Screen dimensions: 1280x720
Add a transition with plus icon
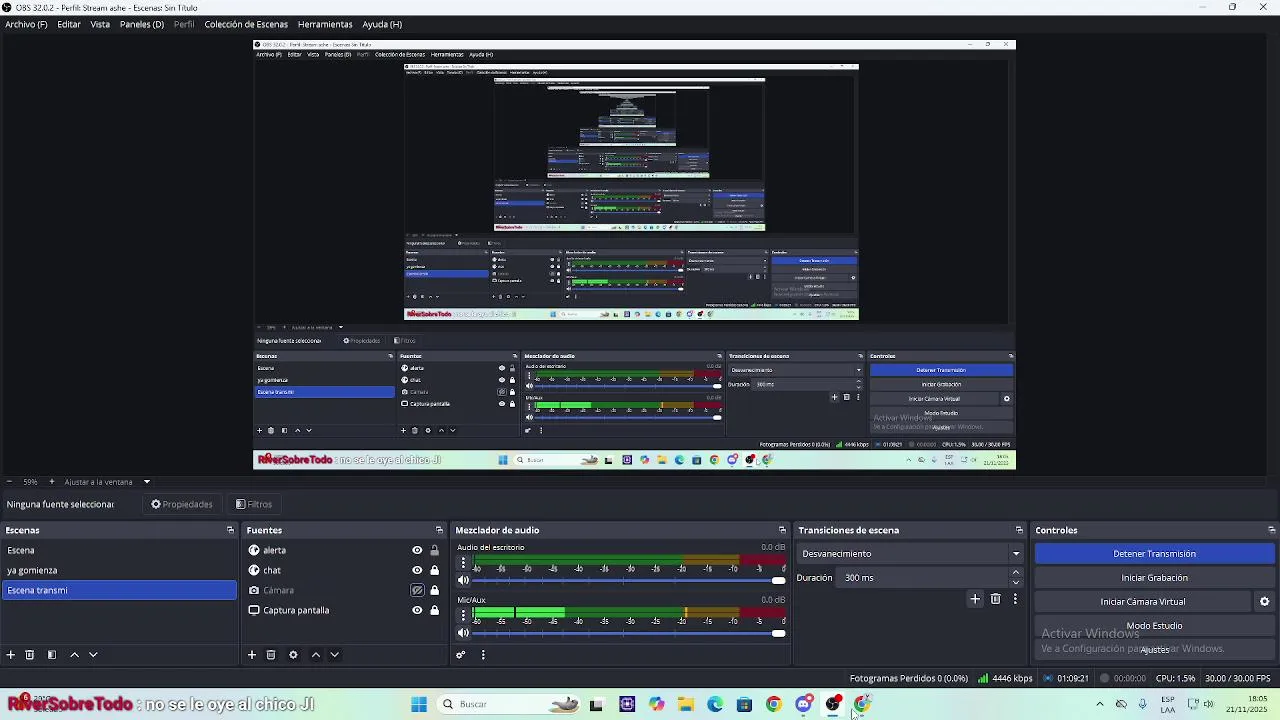pos(975,599)
